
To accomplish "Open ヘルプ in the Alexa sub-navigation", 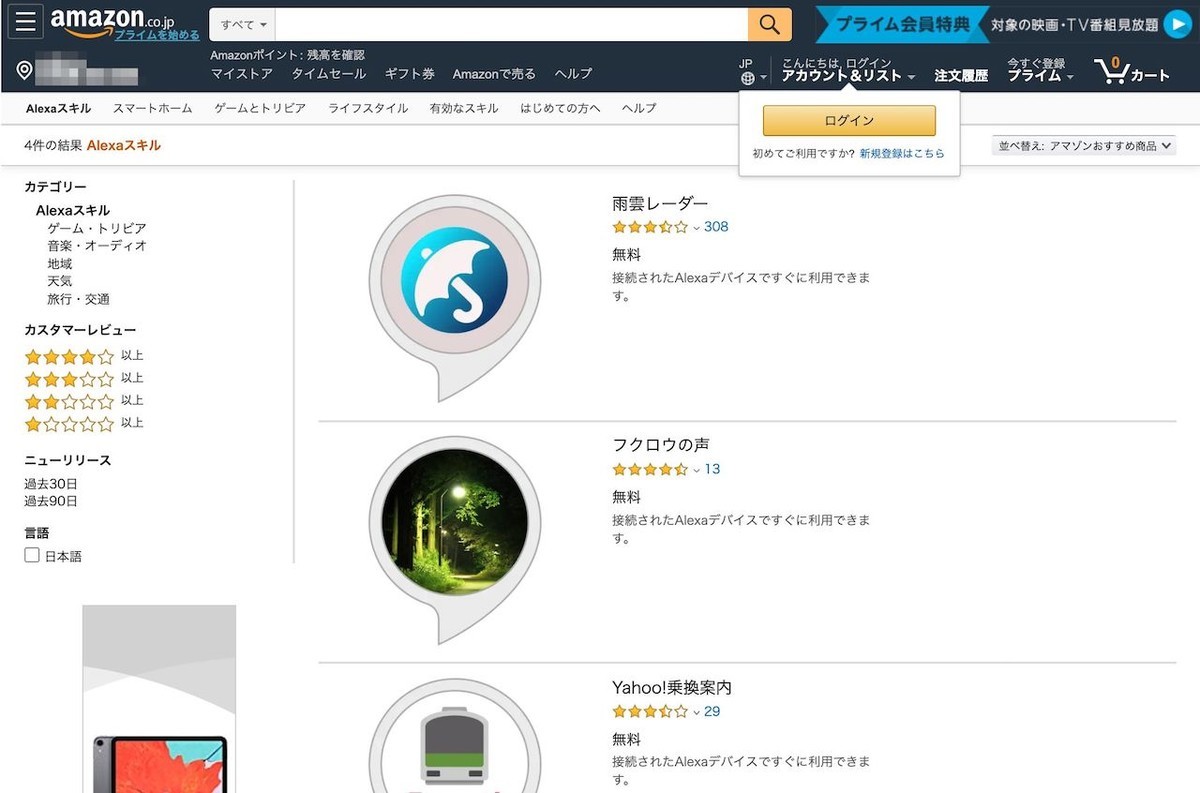I will 639,108.
